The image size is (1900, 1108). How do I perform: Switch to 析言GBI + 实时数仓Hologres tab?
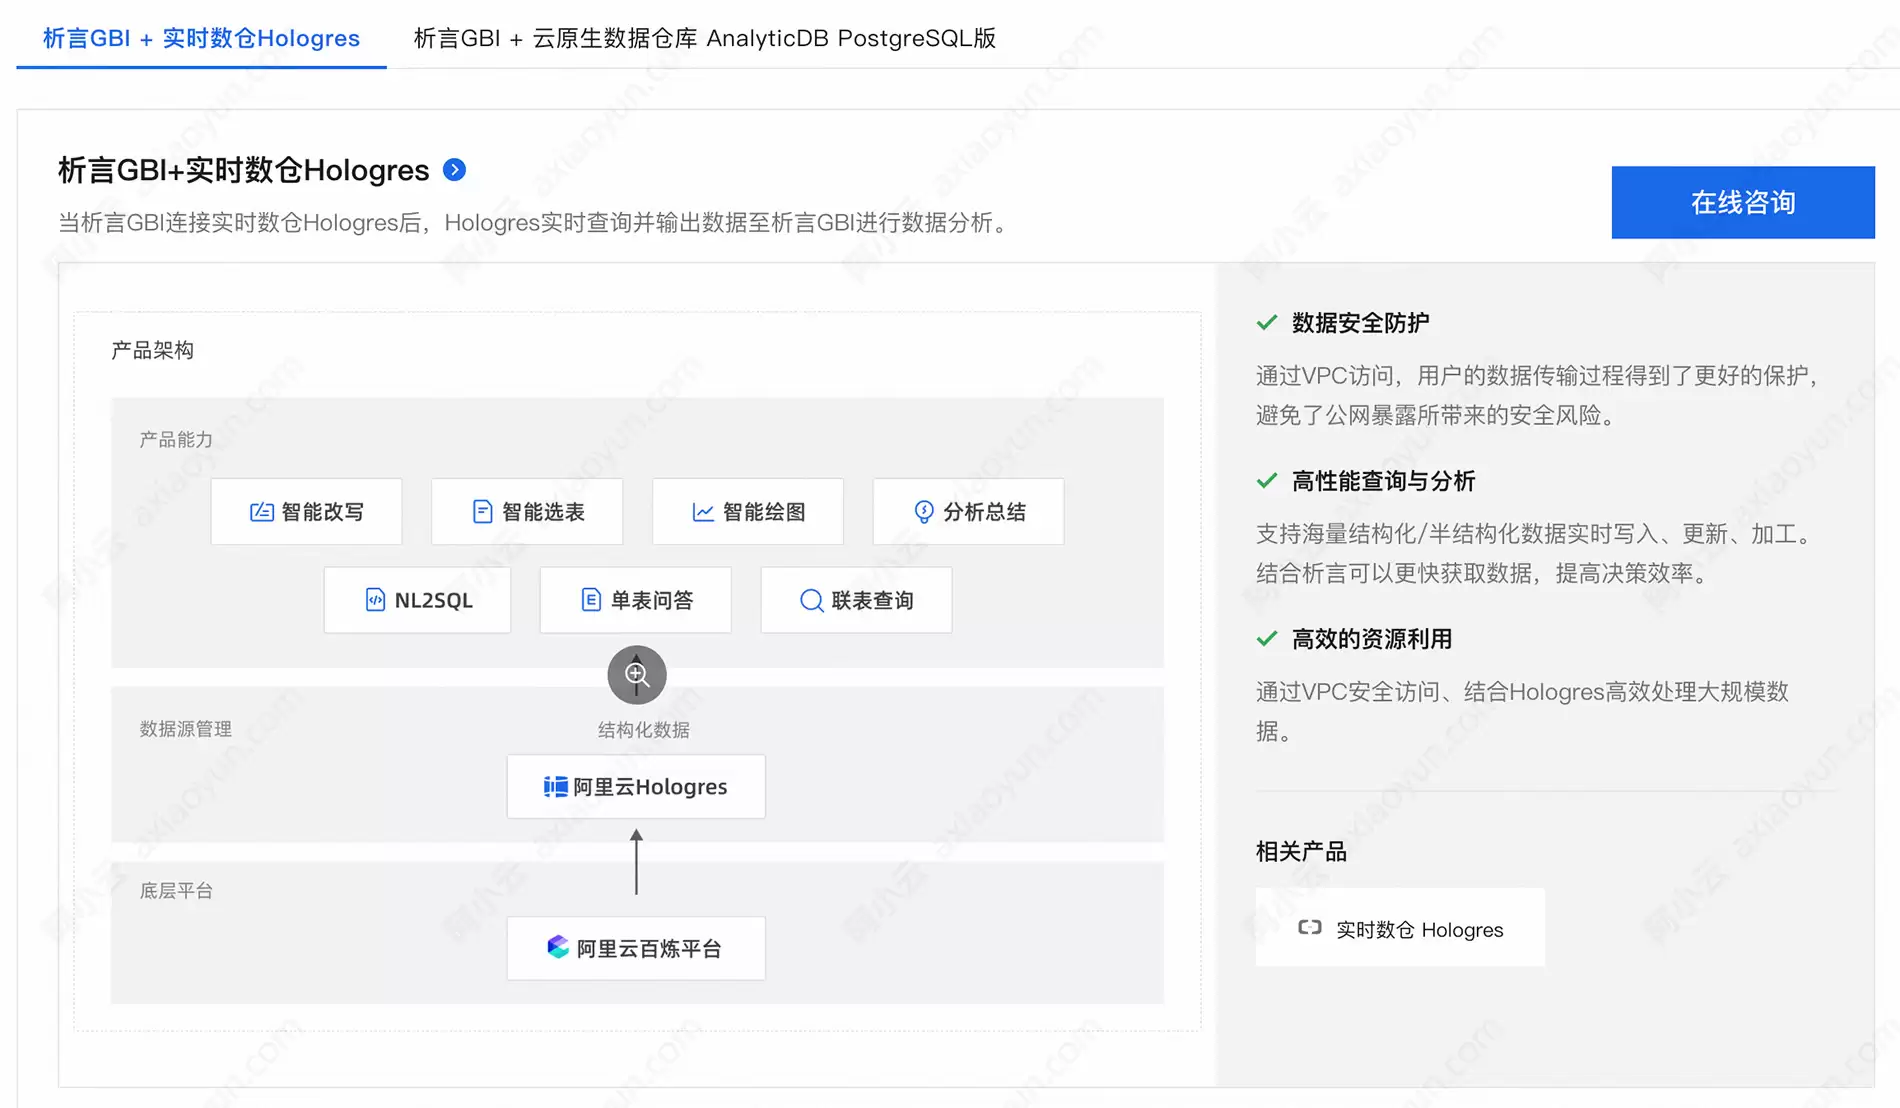(x=201, y=38)
